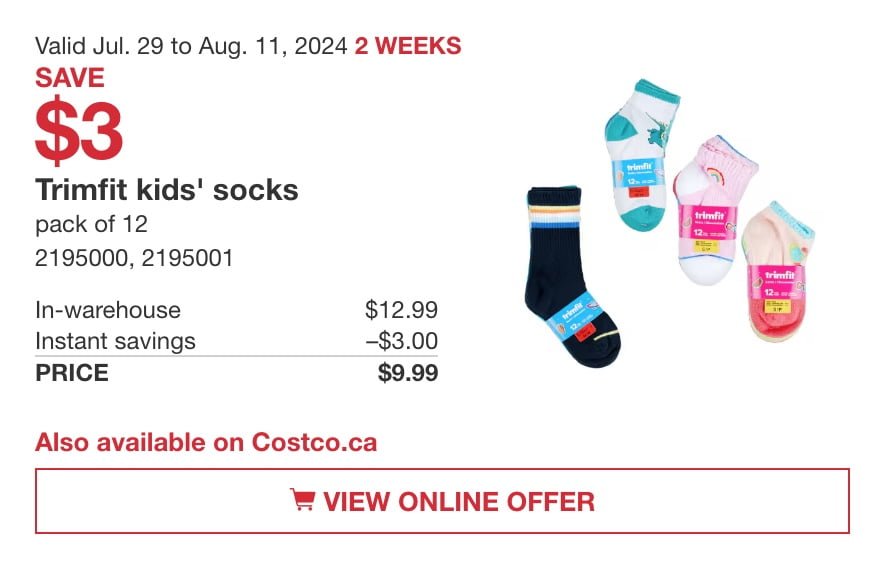The image size is (882, 570).
Task: Click the bold PRICE label
Action: point(72,372)
